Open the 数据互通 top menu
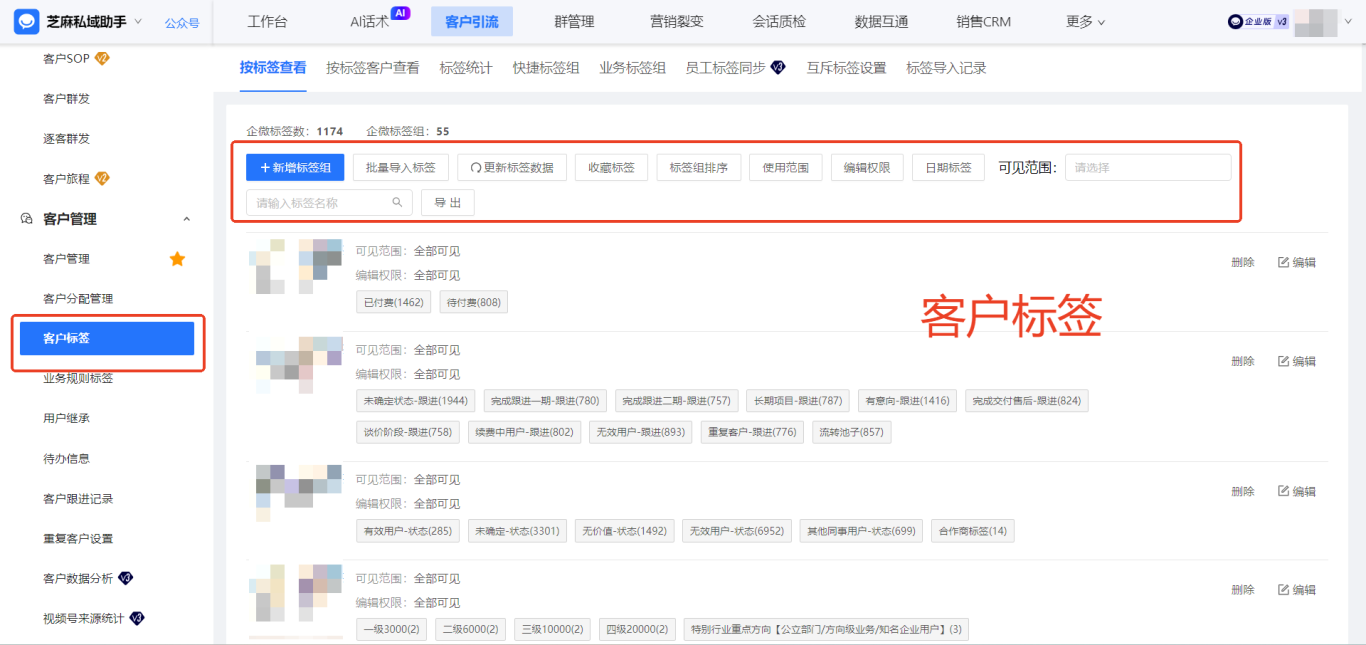The width and height of the screenshot is (1366, 645). pyautogui.click(x=881, y=21)
